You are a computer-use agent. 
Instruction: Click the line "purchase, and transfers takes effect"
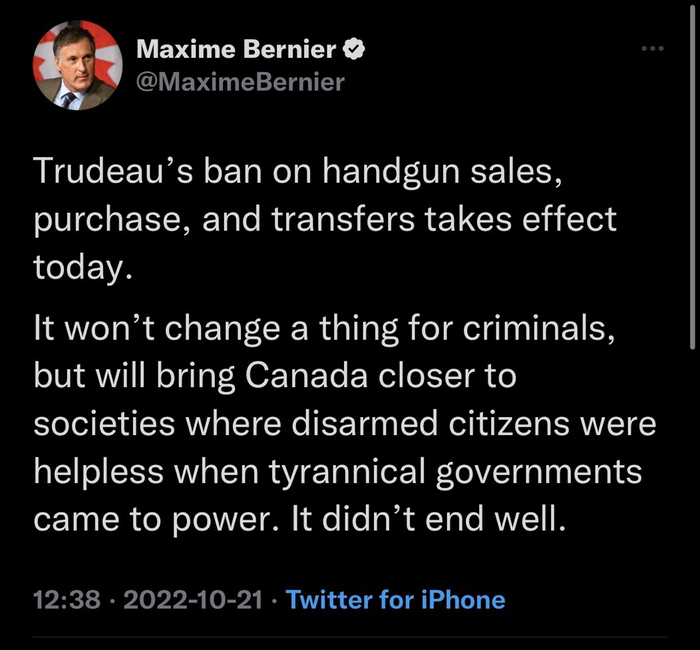pyautogui.click(x=325, y=218)
